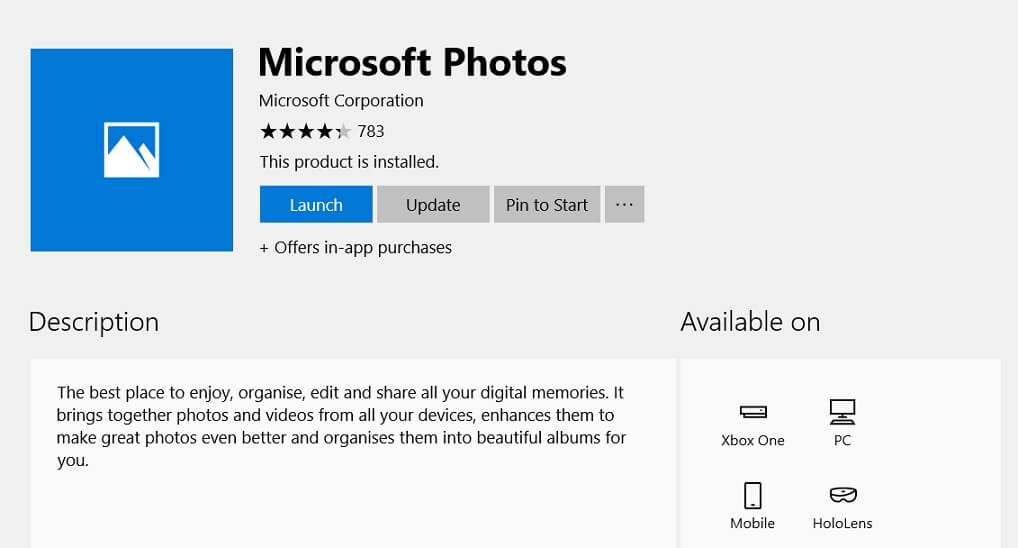Click the Xbox One label text
Screen dimensions: 1018x548
[x=753, y=440]
